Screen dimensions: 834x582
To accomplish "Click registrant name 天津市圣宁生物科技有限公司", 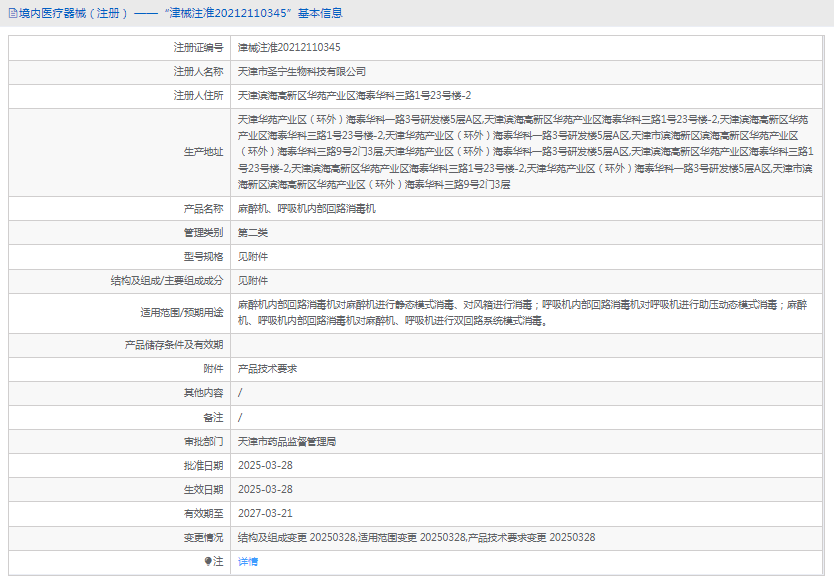I will [302, 71].
